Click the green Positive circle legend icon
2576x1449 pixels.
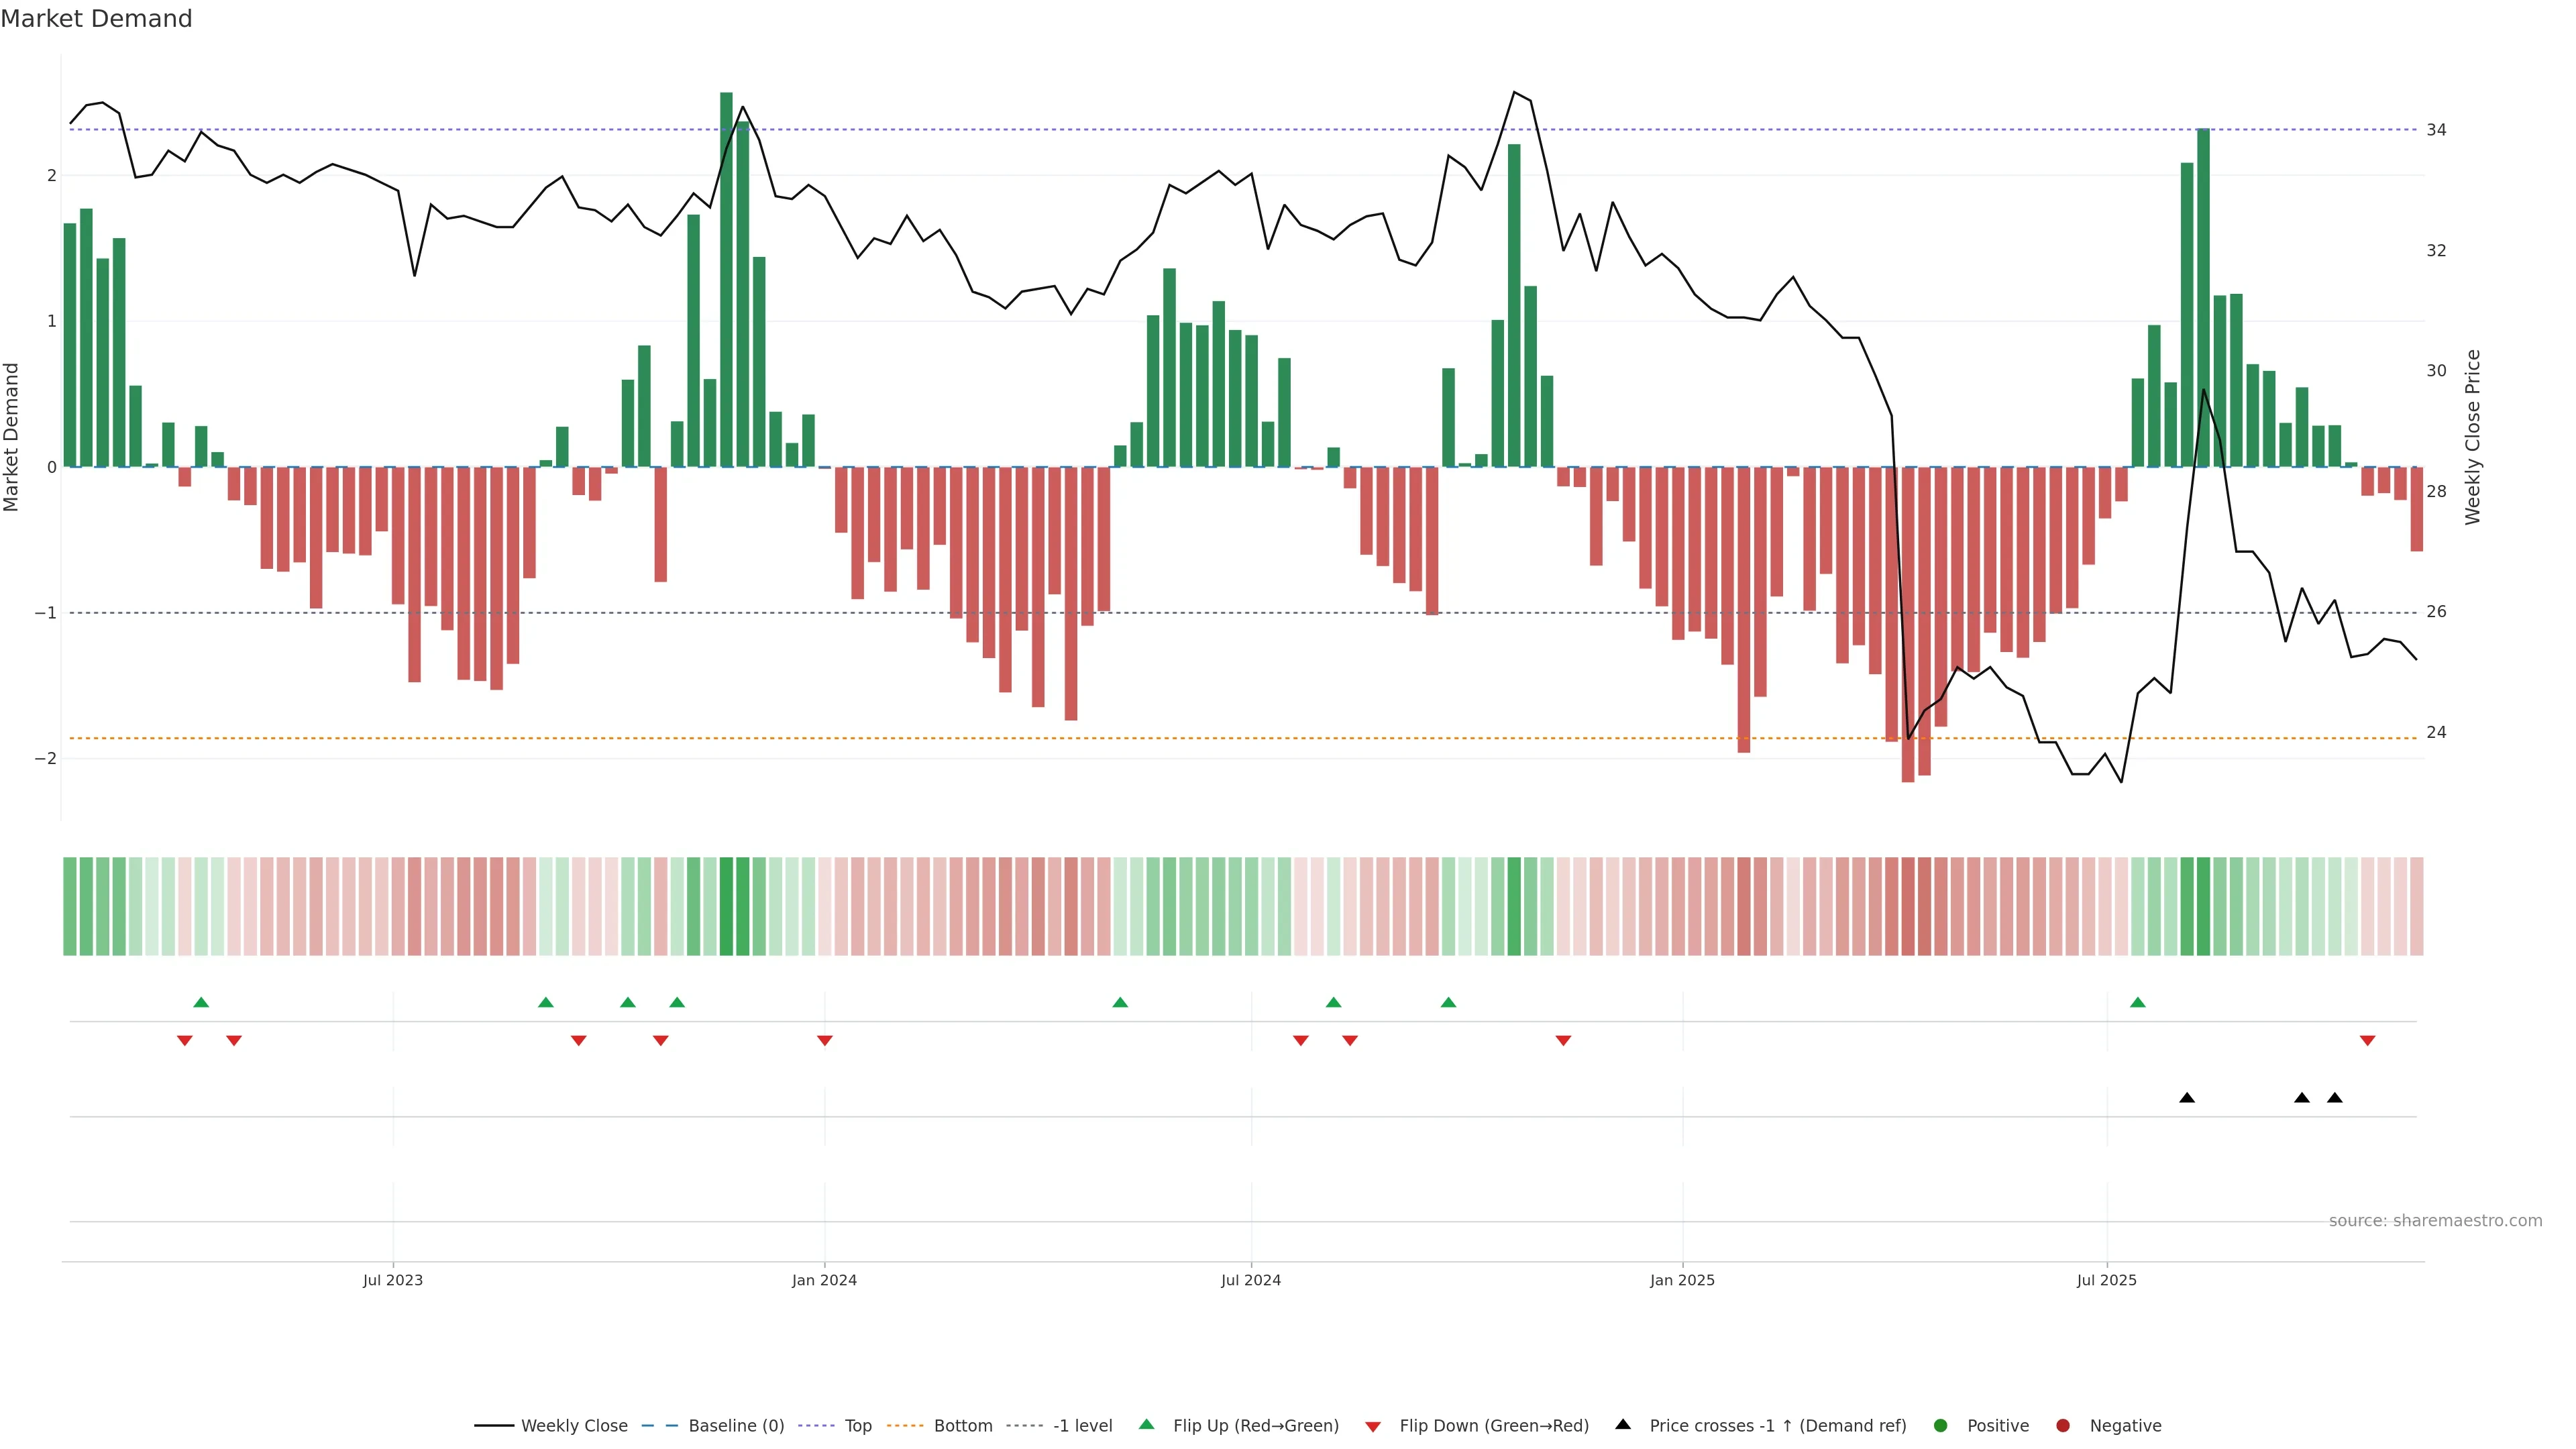tap(1941, 1425)
